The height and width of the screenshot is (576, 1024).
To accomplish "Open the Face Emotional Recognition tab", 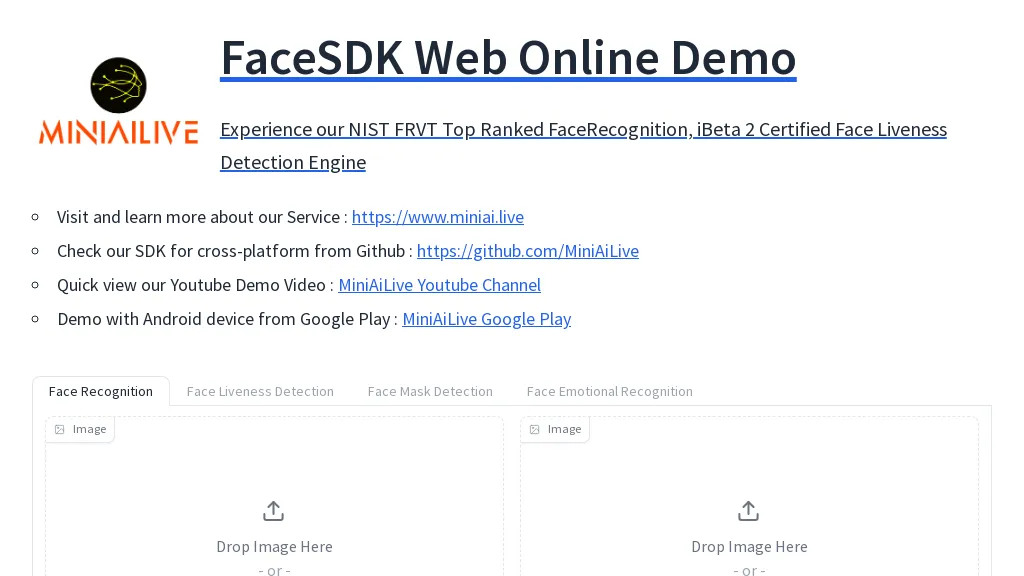I will pyautogui.click(x=609, y=391).
